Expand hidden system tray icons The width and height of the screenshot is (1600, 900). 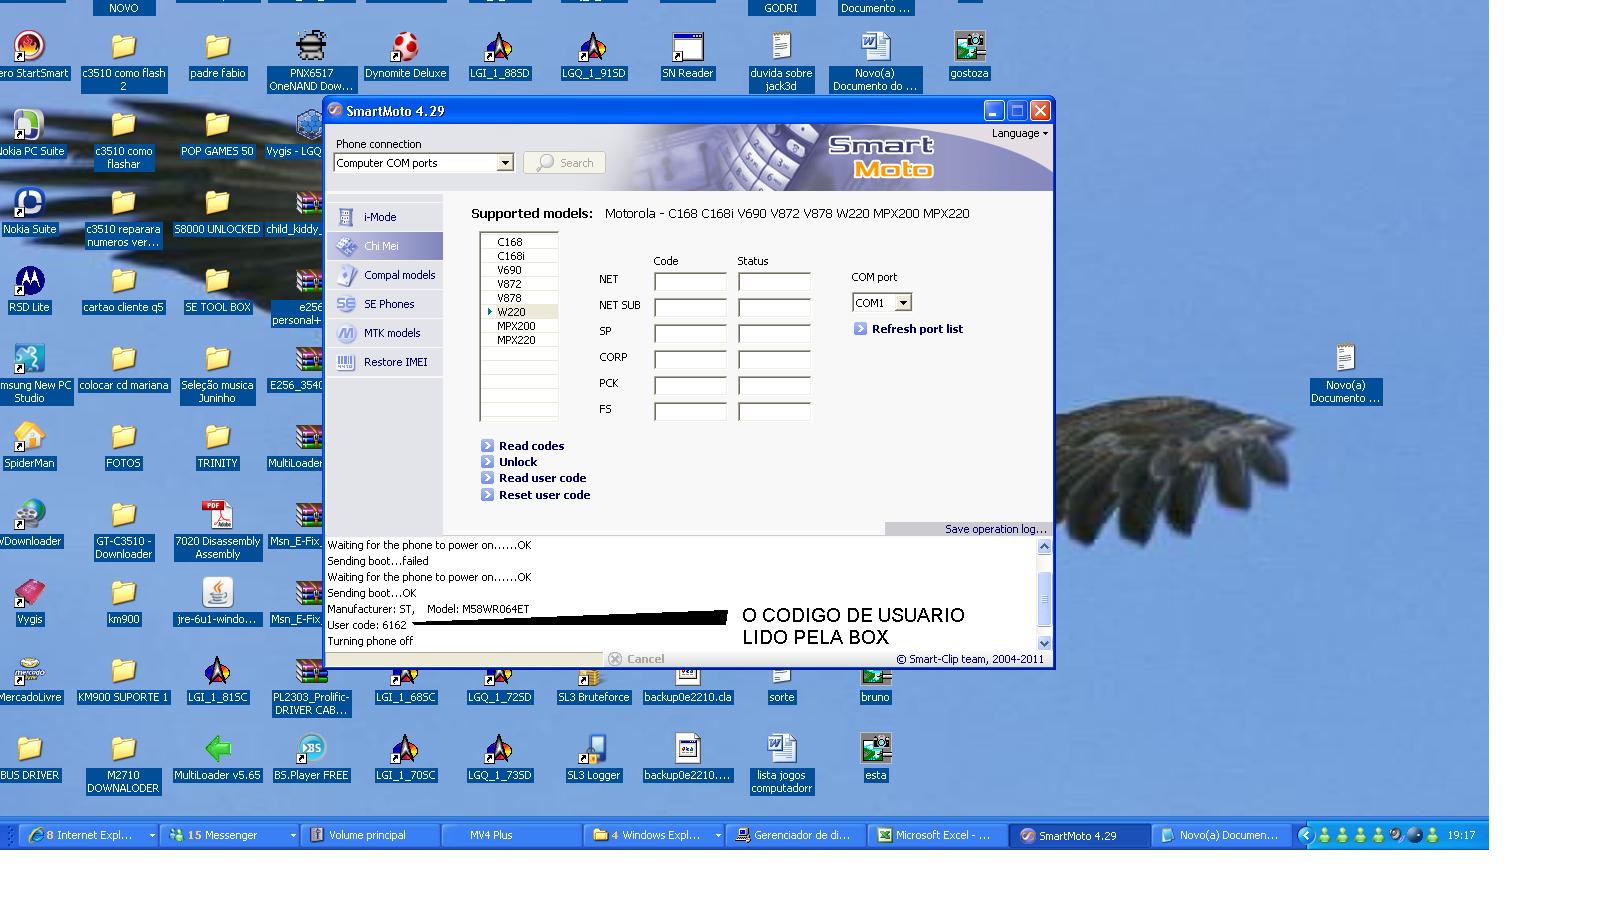1305,835
